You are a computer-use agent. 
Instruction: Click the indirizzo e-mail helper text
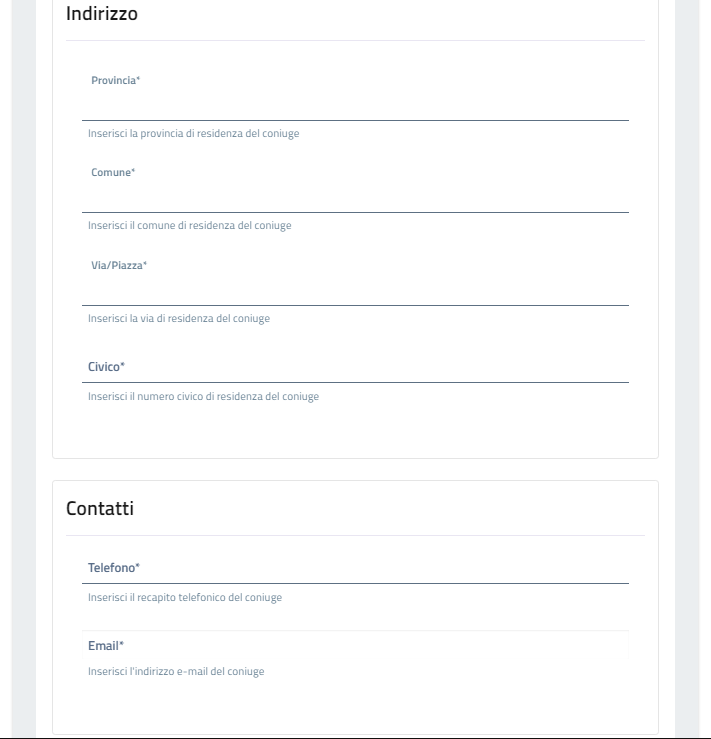(x=176, y=672)
